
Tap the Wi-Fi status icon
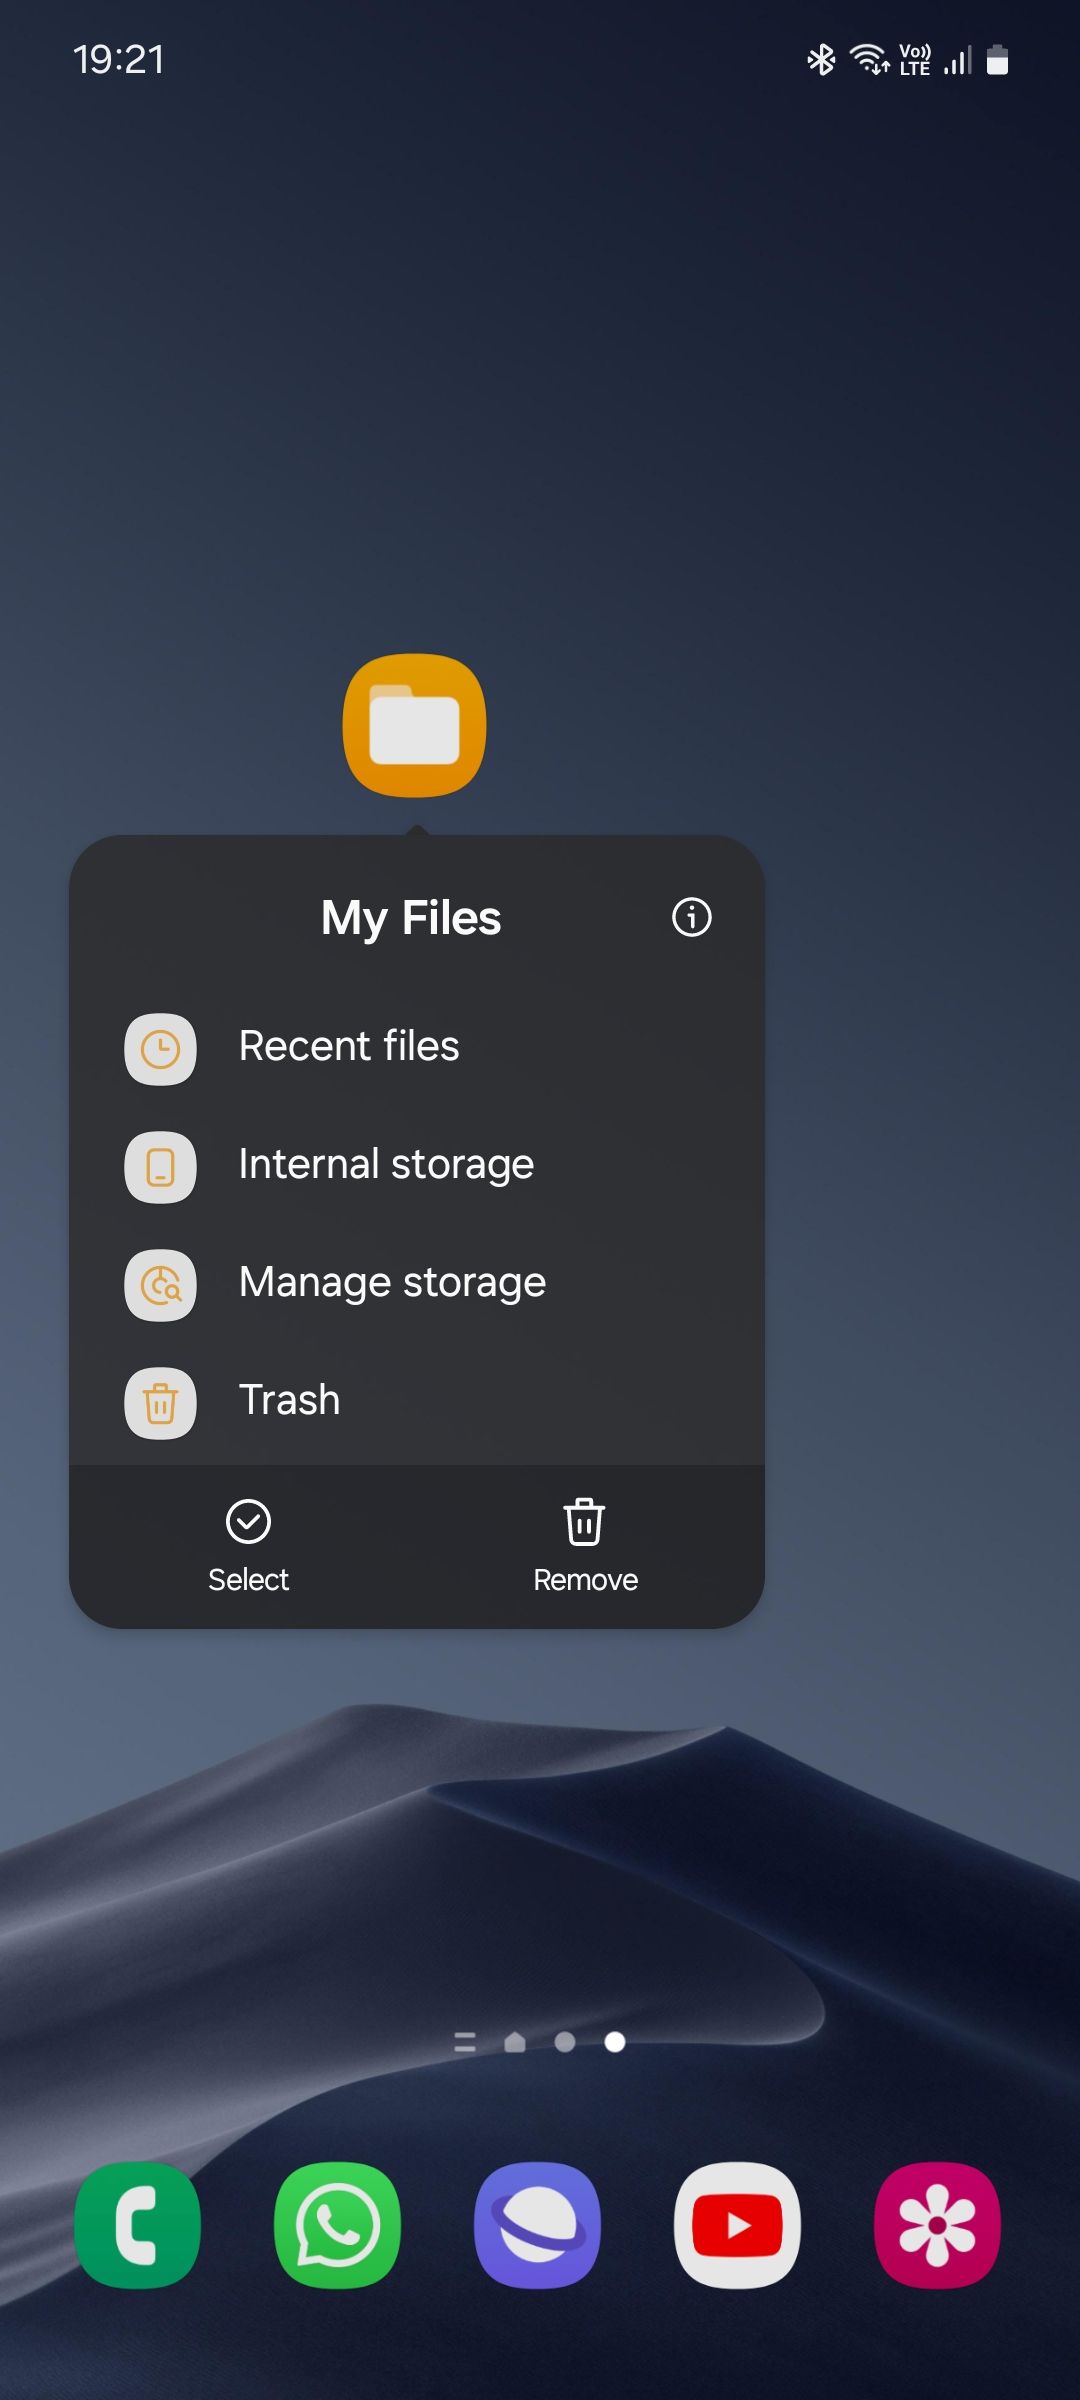869,60
